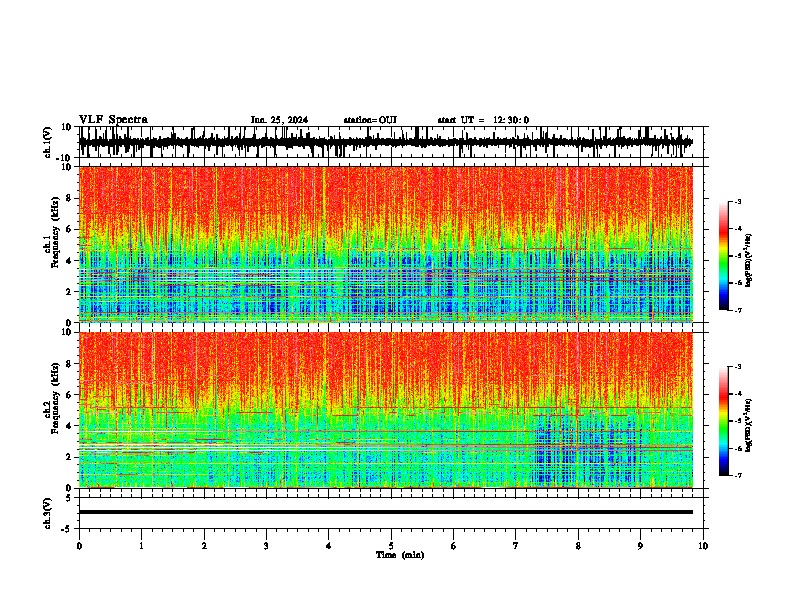This screenshot has height=612, width=792.
Task: Select the "ch.3(V)" axis label
Action: click(x=48, y=513)
